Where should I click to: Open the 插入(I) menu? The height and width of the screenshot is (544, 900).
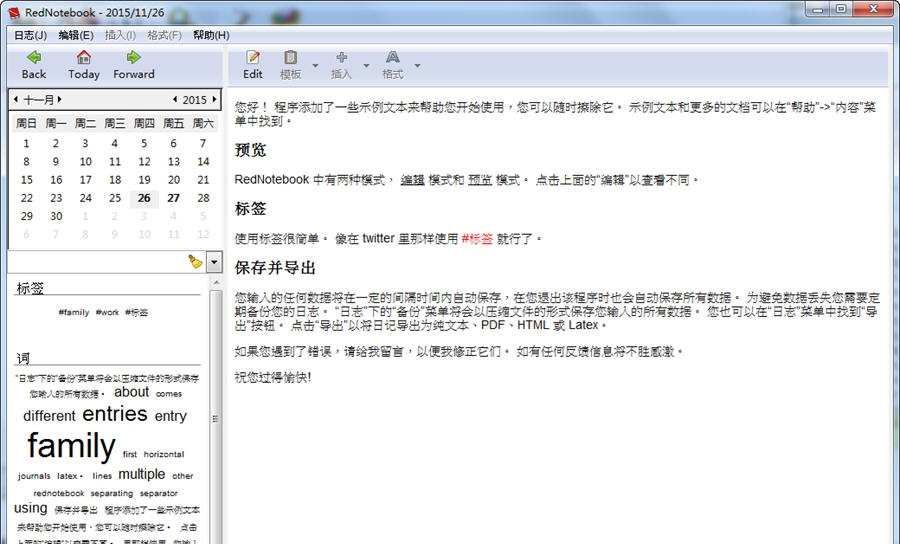coord(120,35)
